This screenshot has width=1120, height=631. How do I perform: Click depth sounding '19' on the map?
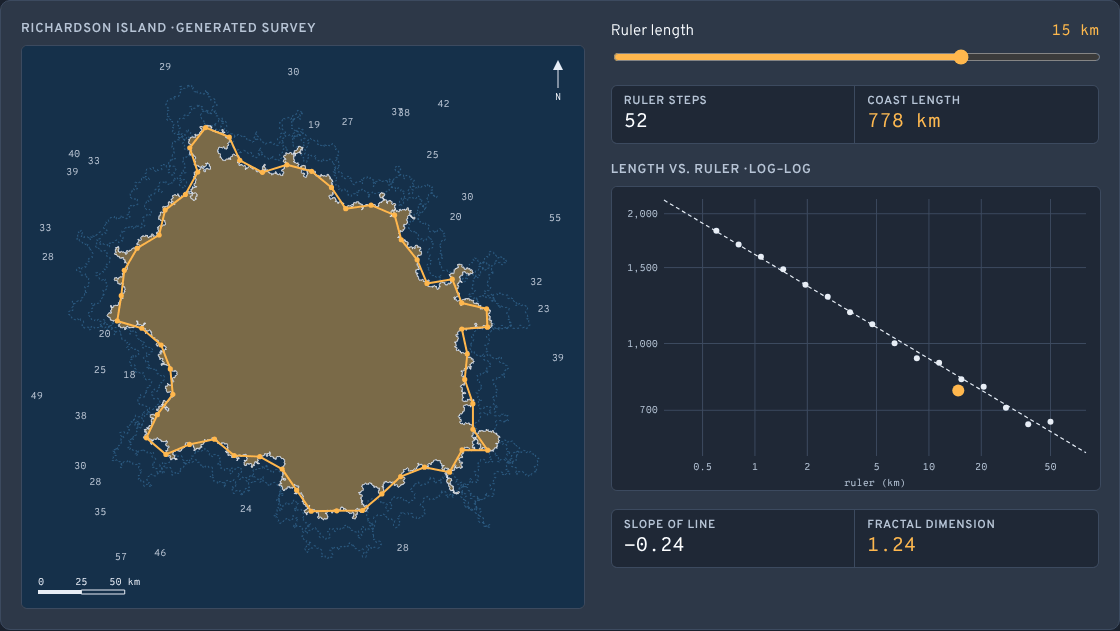[314, 124]
